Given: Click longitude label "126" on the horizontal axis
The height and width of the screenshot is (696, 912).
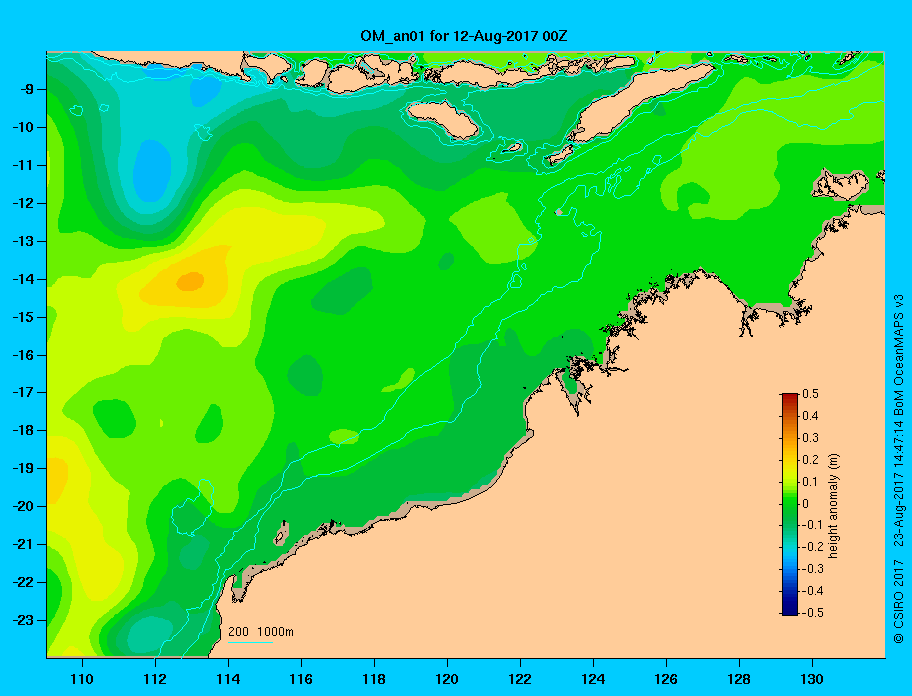Looking at the screenshot, I should (x=666, y=679).
